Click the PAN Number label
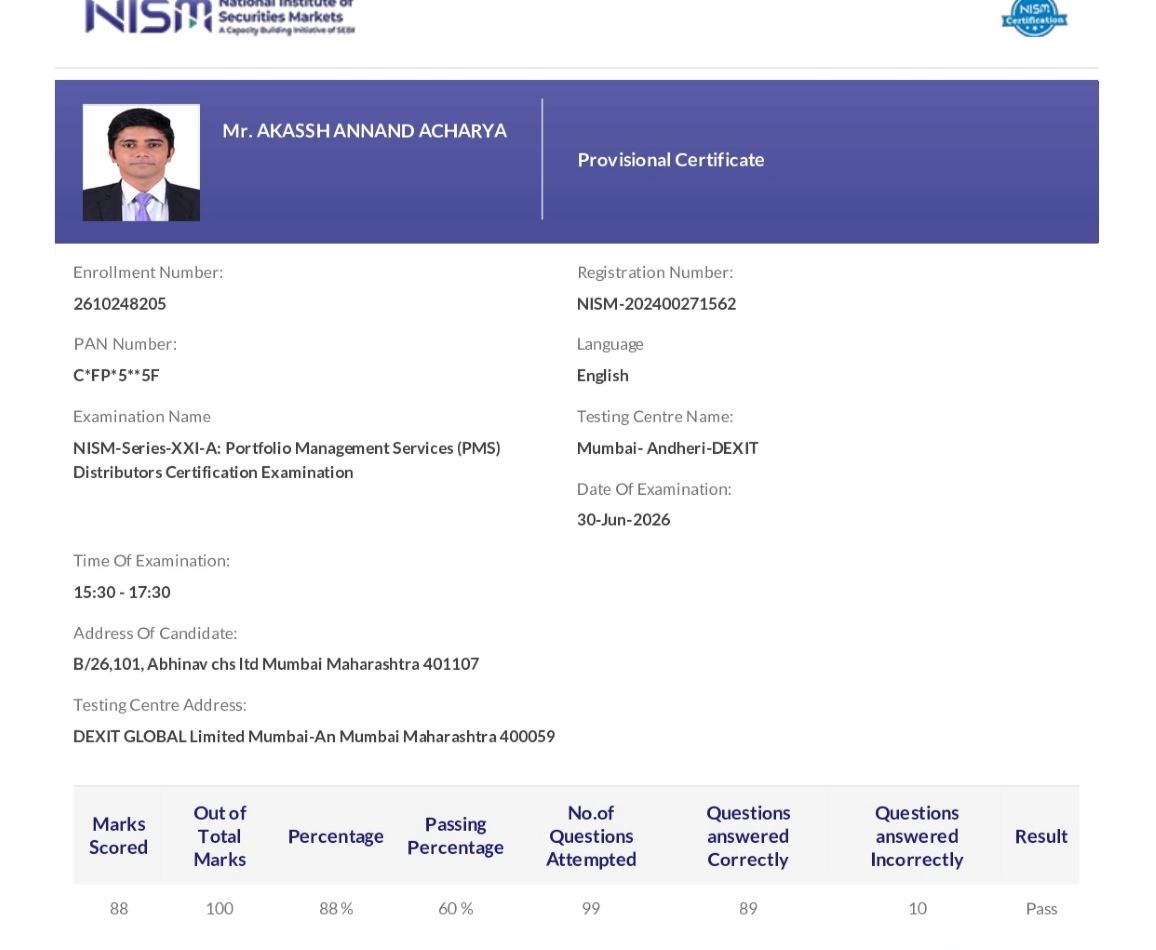The image size is (1156, 950). pyautogui.click(x=125, y=344)
